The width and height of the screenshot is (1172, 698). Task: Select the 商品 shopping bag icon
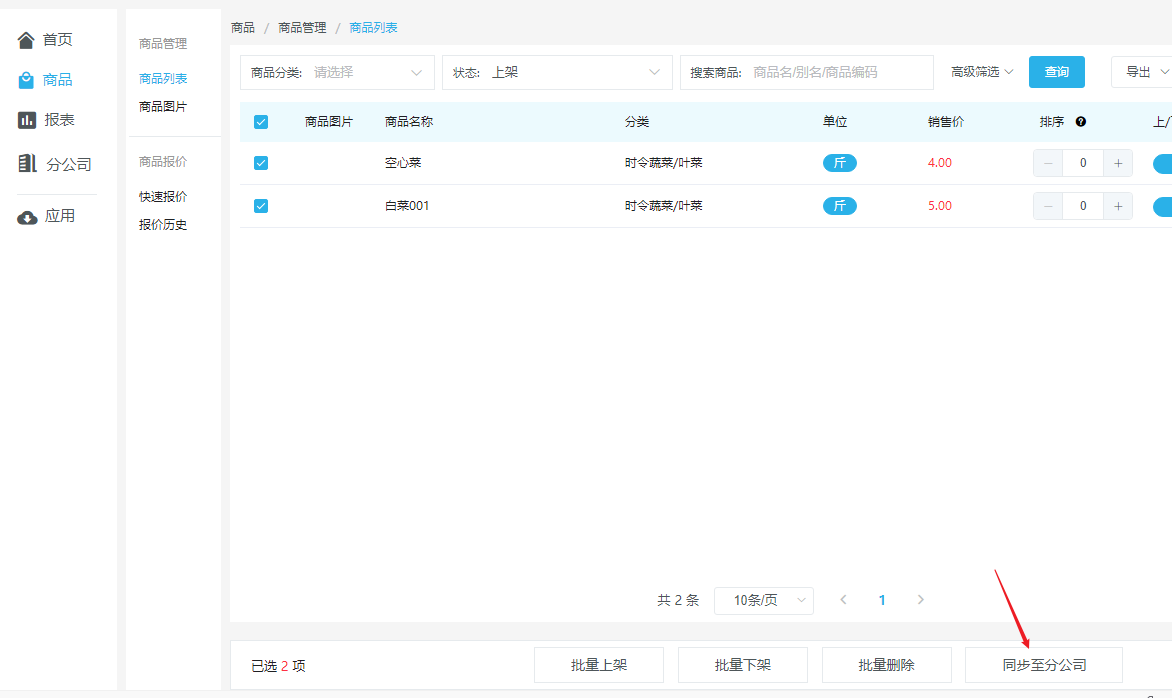coord(26,80)
